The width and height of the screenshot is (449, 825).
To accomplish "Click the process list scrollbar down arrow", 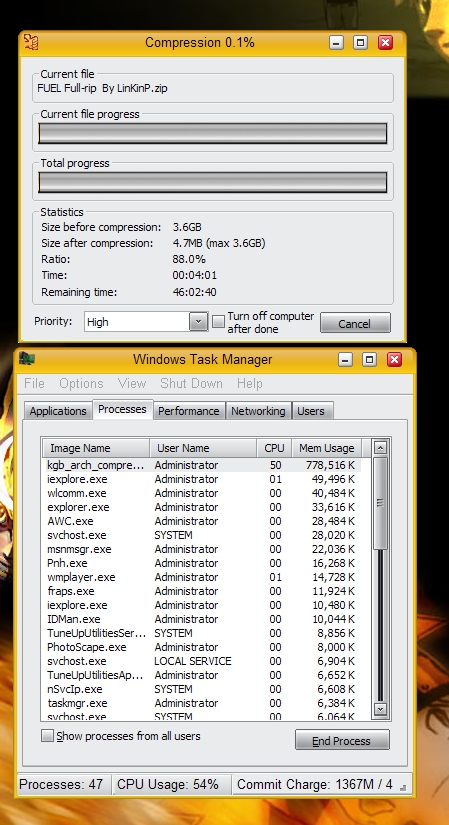I will tap(380, 709).
